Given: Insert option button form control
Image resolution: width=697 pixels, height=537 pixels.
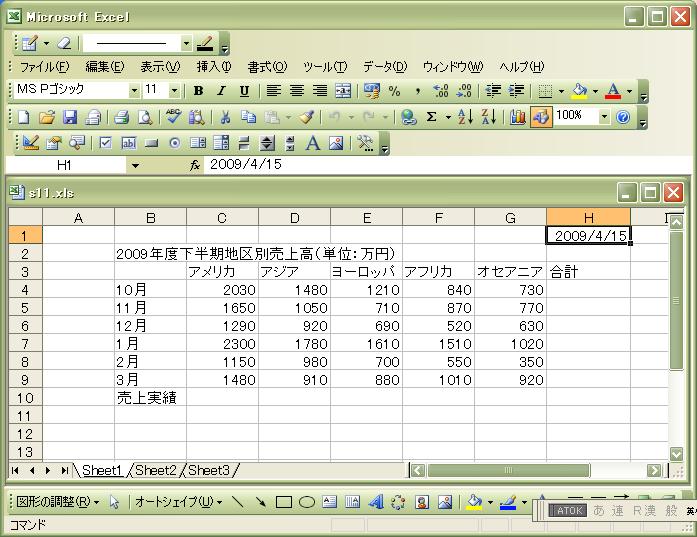Looking at the screenshot, I should (x=175, y=143).
